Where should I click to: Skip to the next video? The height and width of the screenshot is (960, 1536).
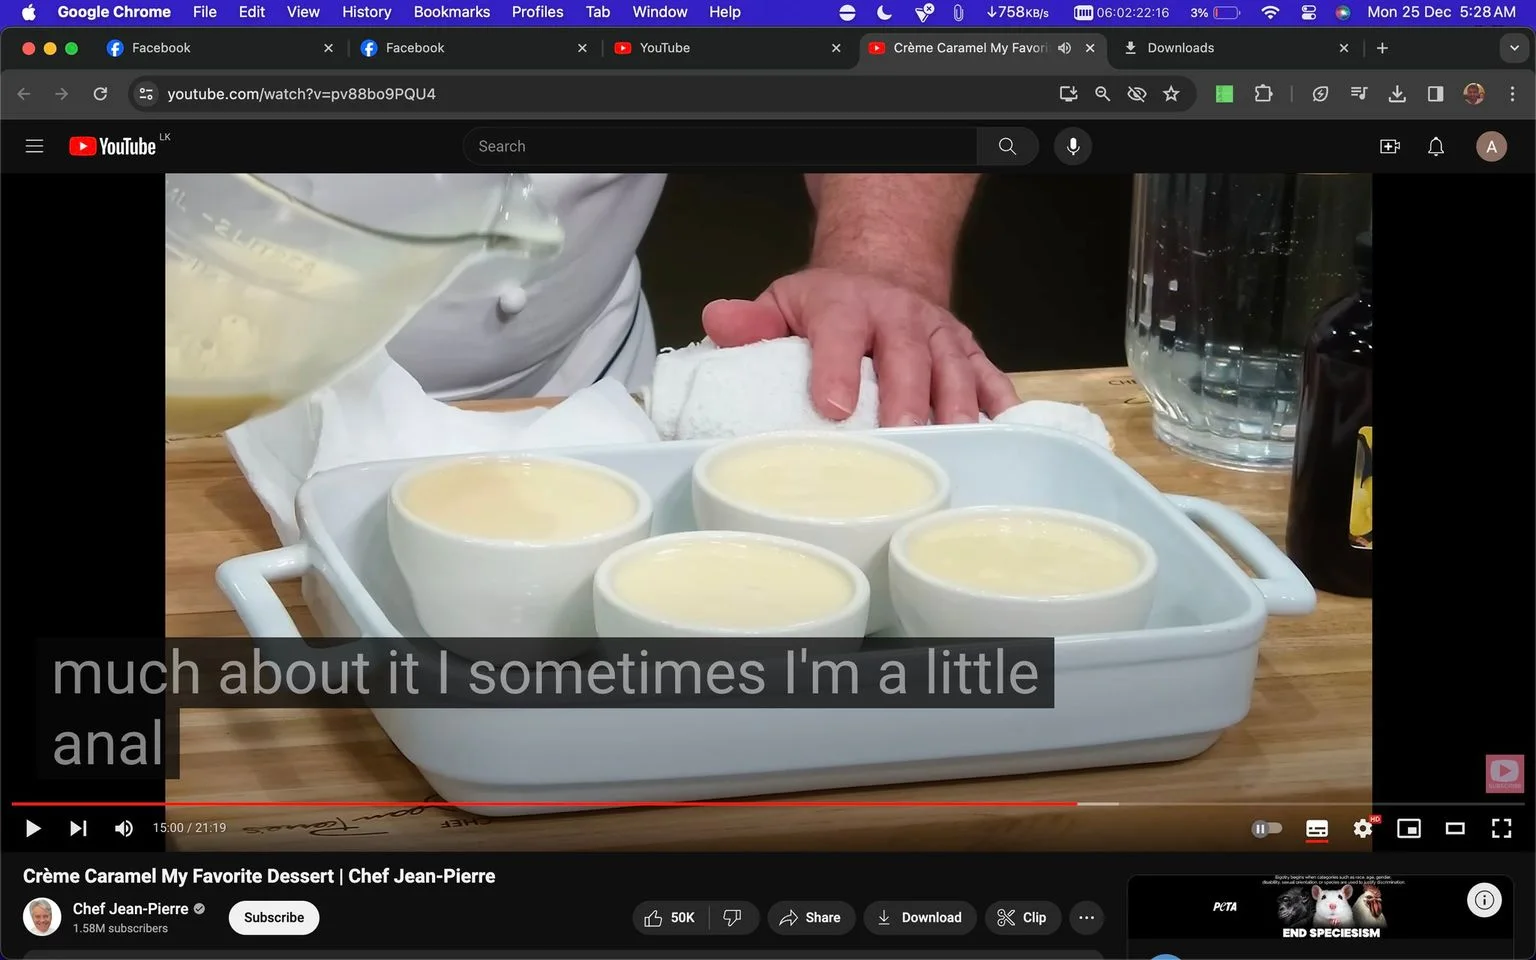pyautogui.click(x=78, y=828)
